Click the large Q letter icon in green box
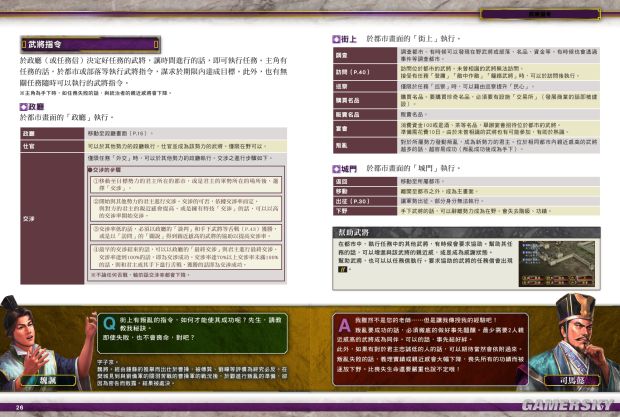The height and width of the screenshot is (417, 620). tap(110, 324)
